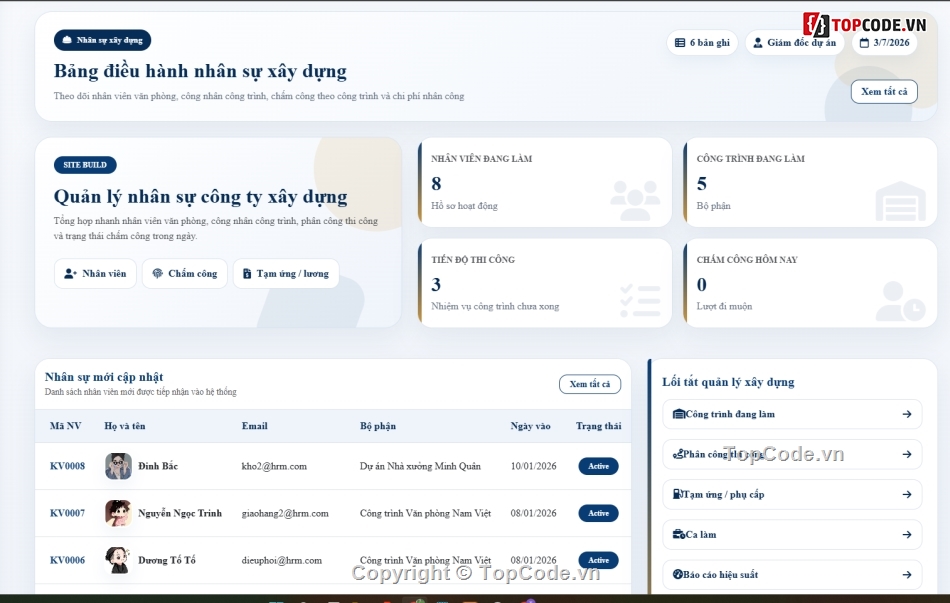Click the user-clock icon in Chấm công hôm nay card
Screen dimensions: 950x603
[900, 301]
